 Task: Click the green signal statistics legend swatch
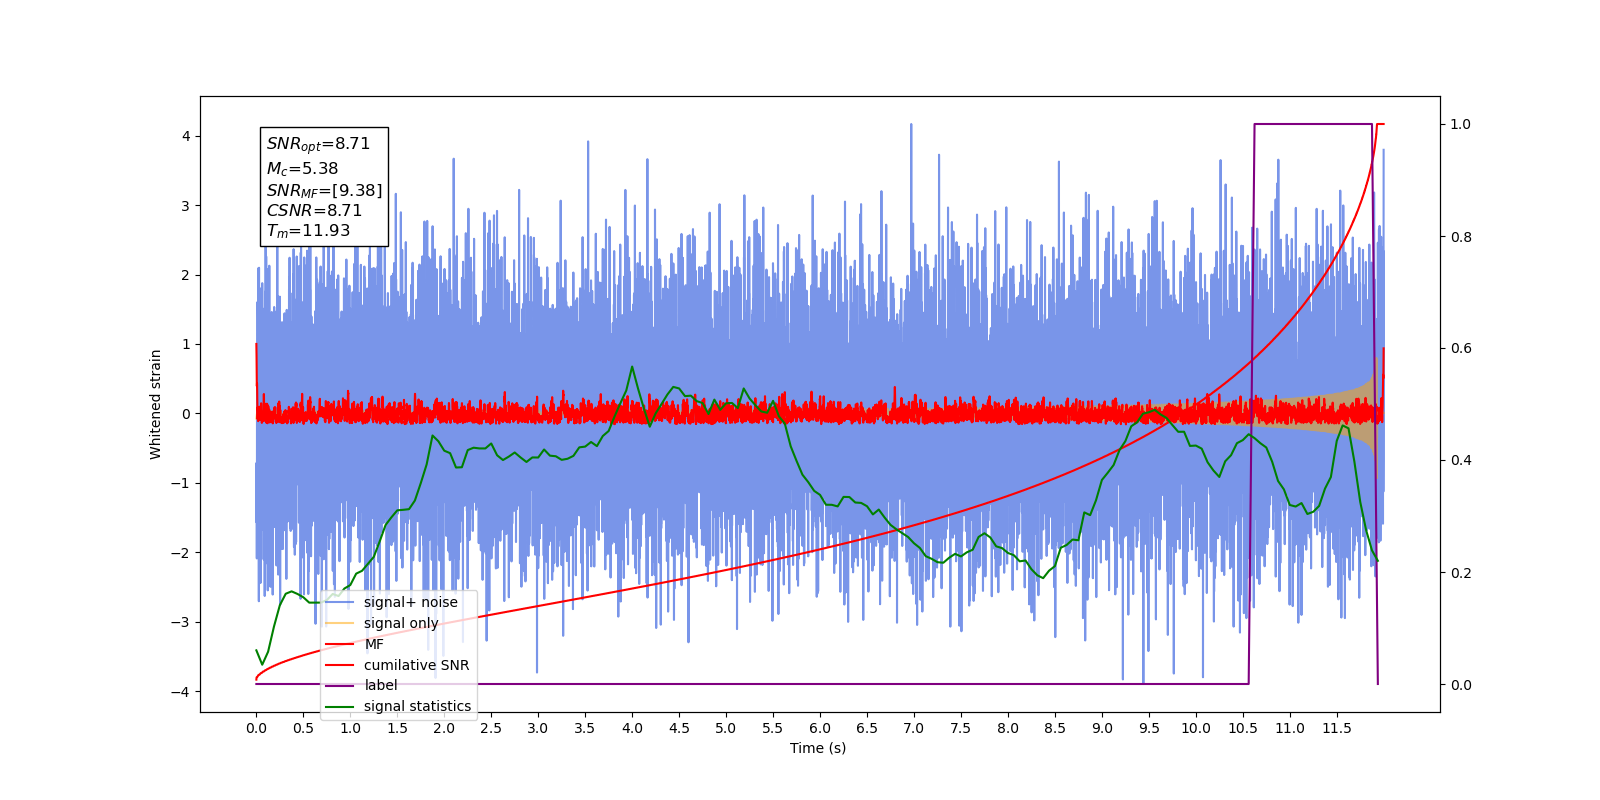(340, 706)
